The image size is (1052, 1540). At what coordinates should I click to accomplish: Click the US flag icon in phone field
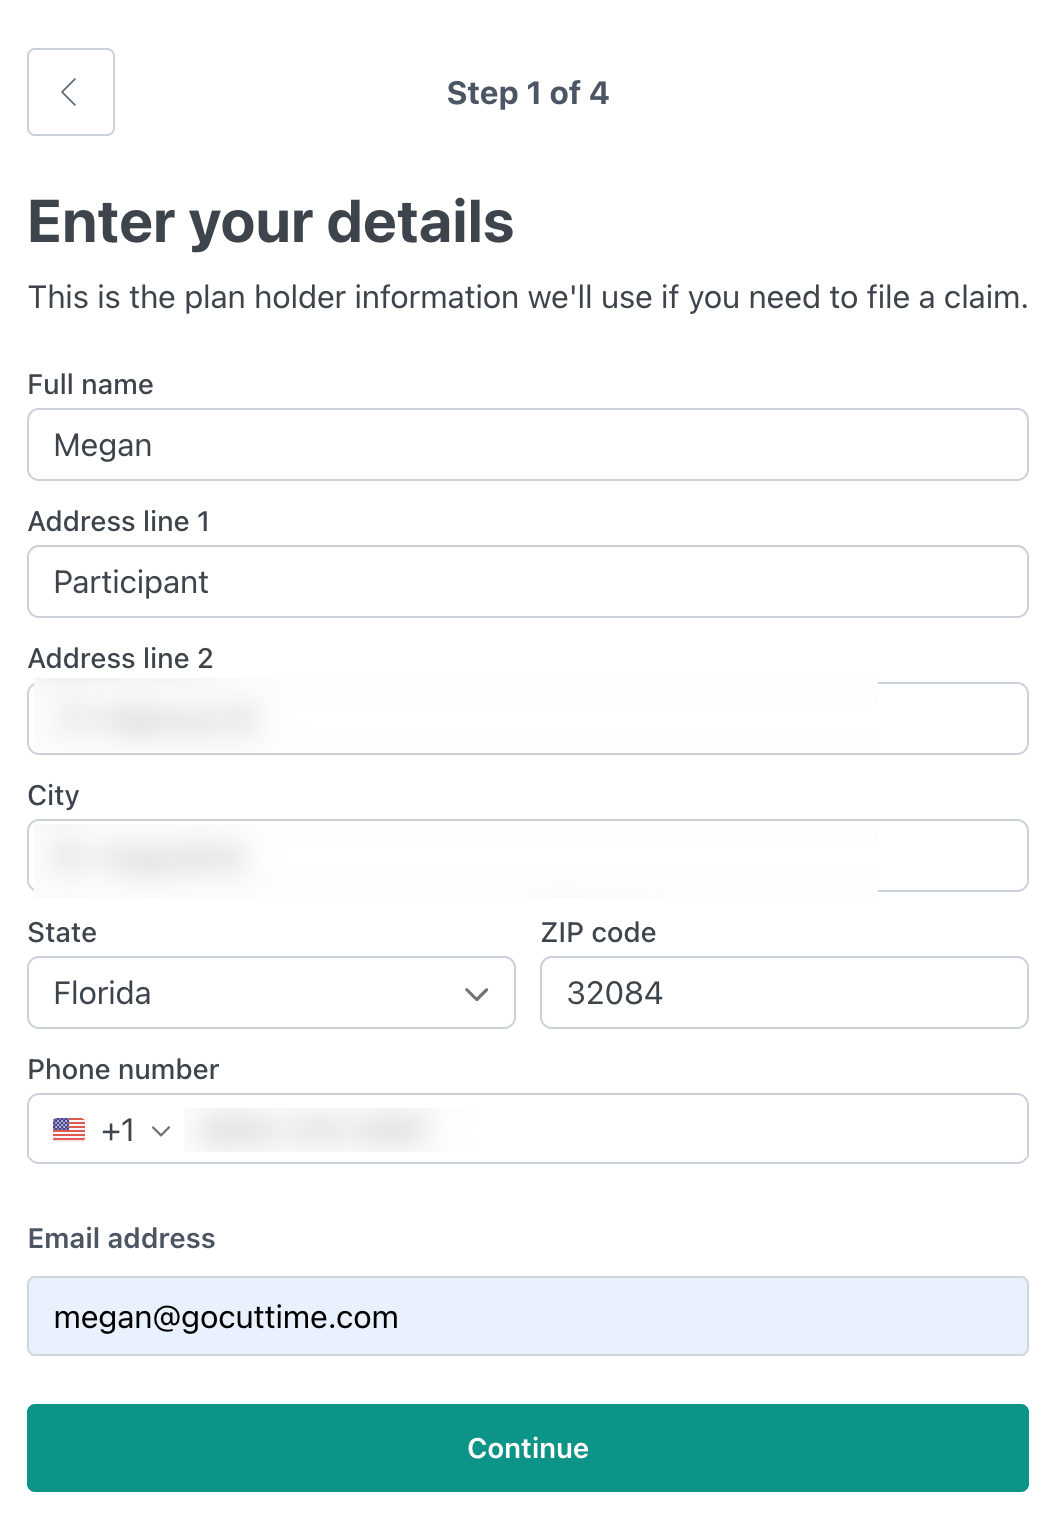[69, 1130]
